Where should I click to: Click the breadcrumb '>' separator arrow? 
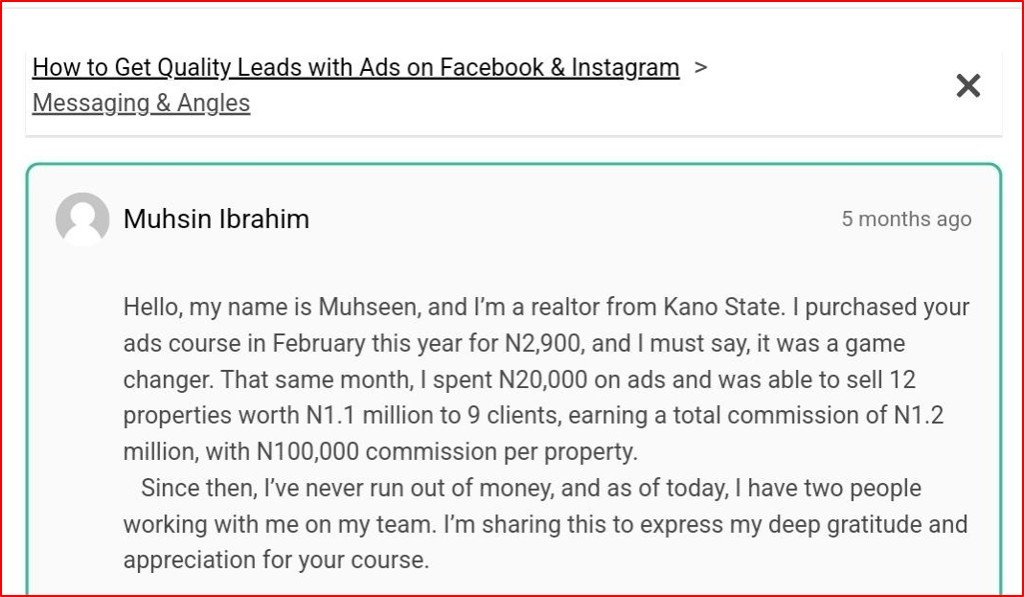point(701,68)
